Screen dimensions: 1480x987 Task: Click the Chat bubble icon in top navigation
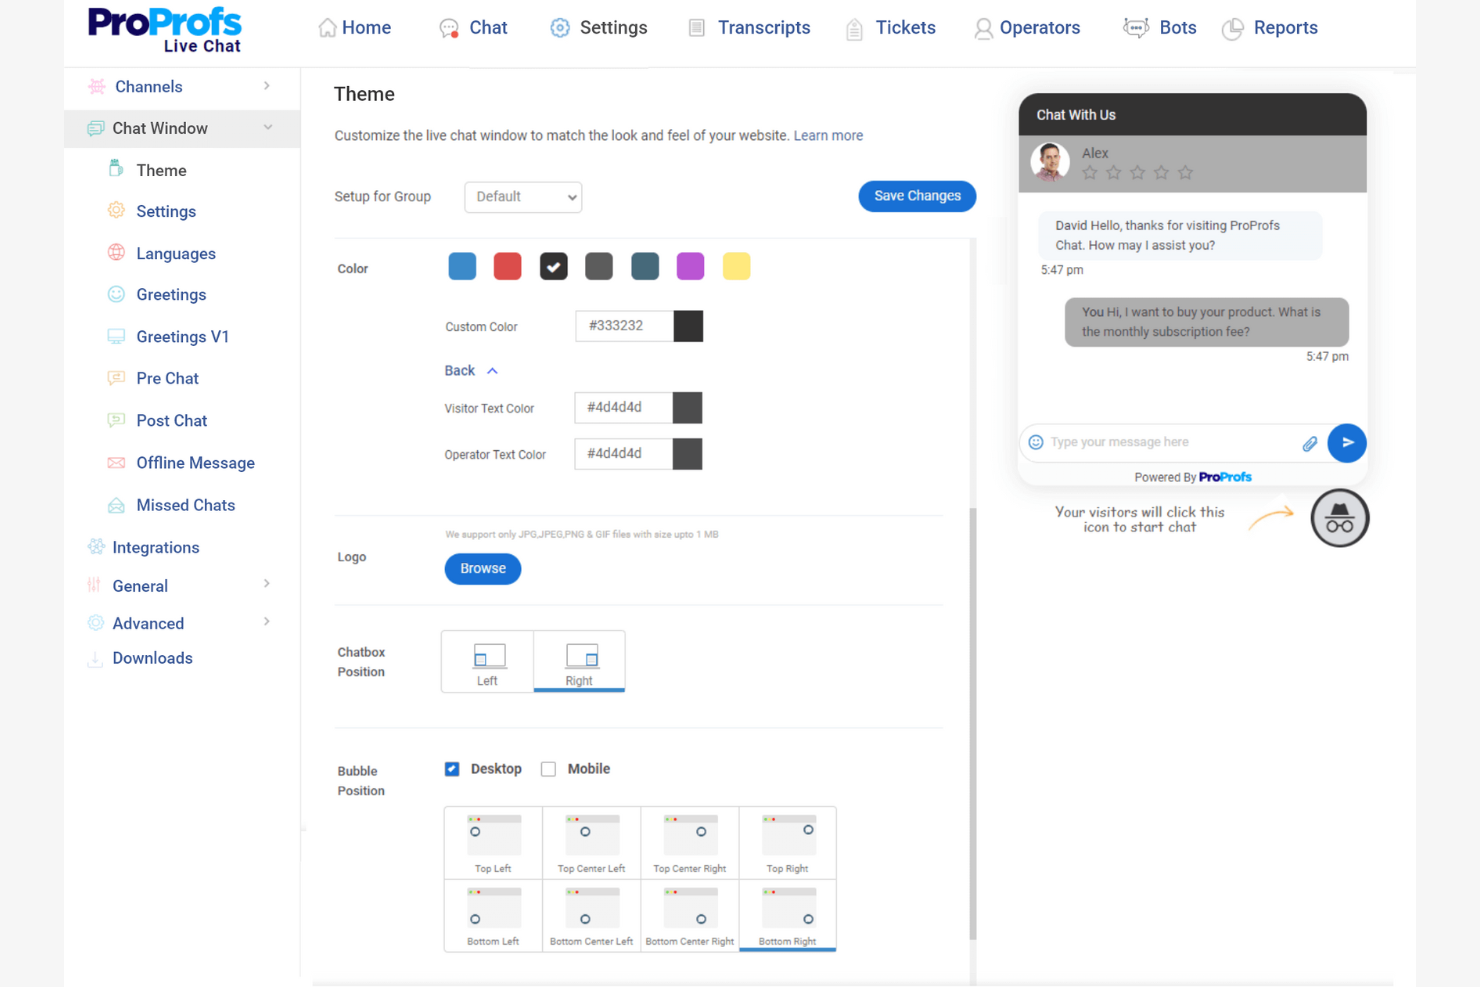(x=449, y=28)
